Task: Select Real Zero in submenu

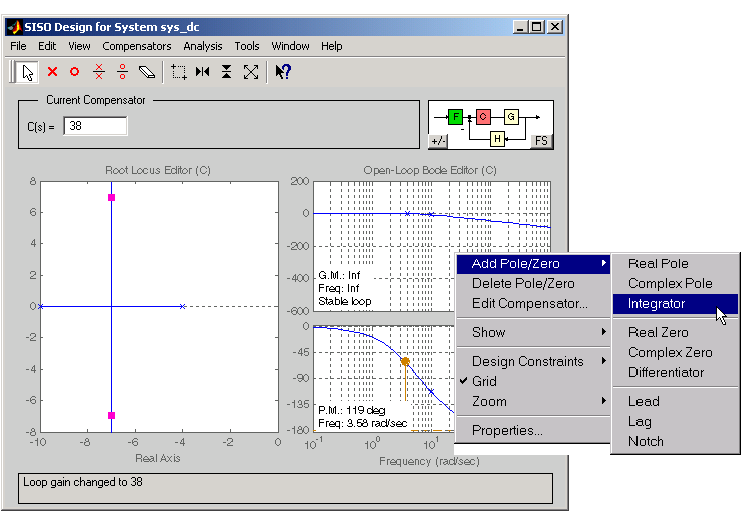Action: 675,332
